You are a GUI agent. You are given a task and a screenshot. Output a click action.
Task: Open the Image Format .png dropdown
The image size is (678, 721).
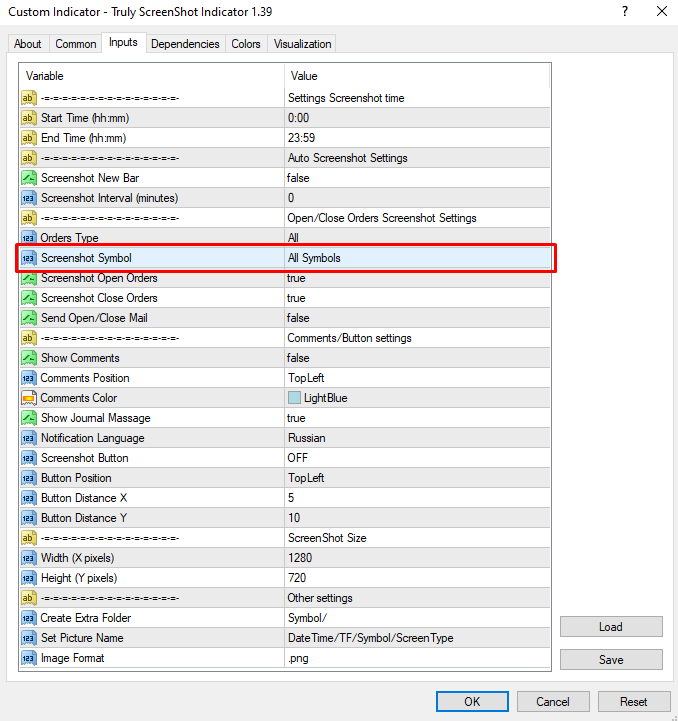click(417, 658)
